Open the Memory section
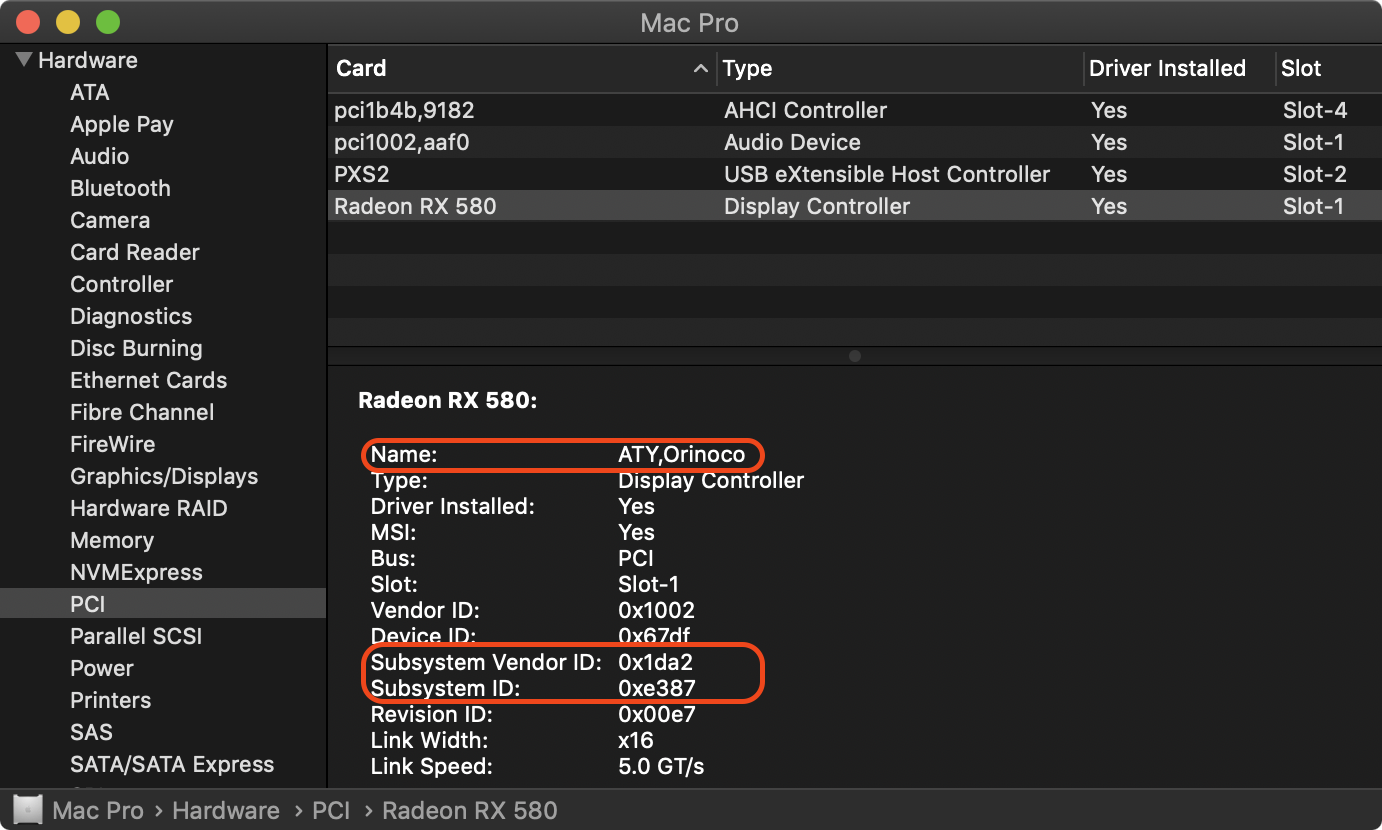 112,540
